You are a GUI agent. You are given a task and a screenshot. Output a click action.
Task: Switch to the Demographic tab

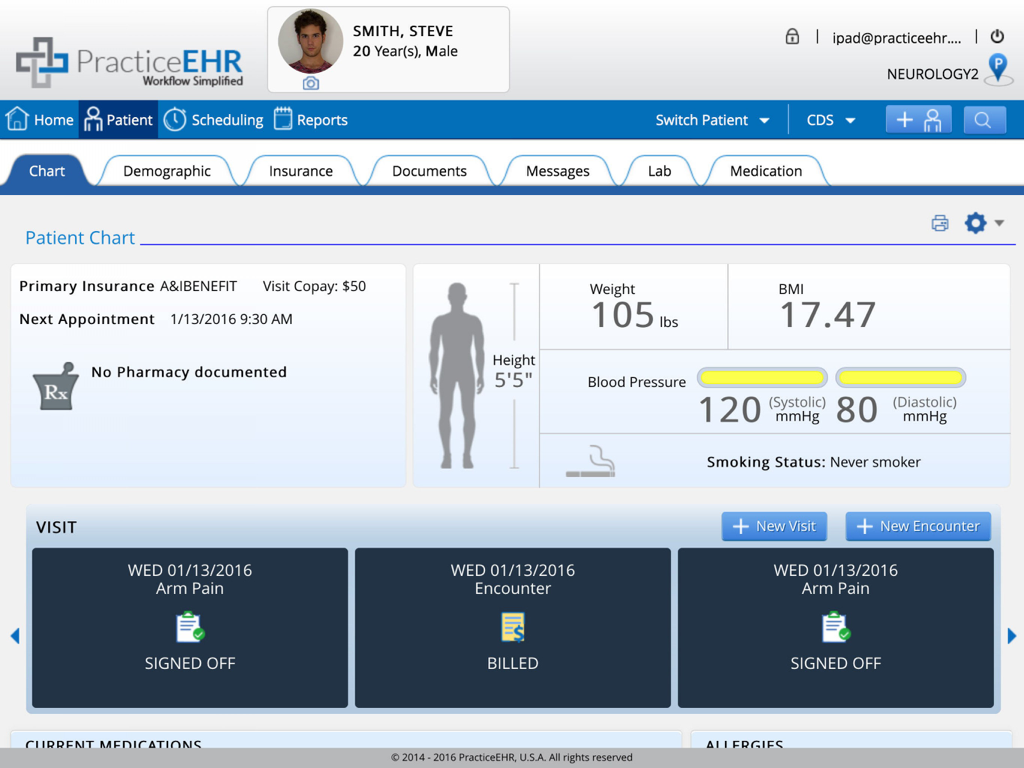pos(166,170)
